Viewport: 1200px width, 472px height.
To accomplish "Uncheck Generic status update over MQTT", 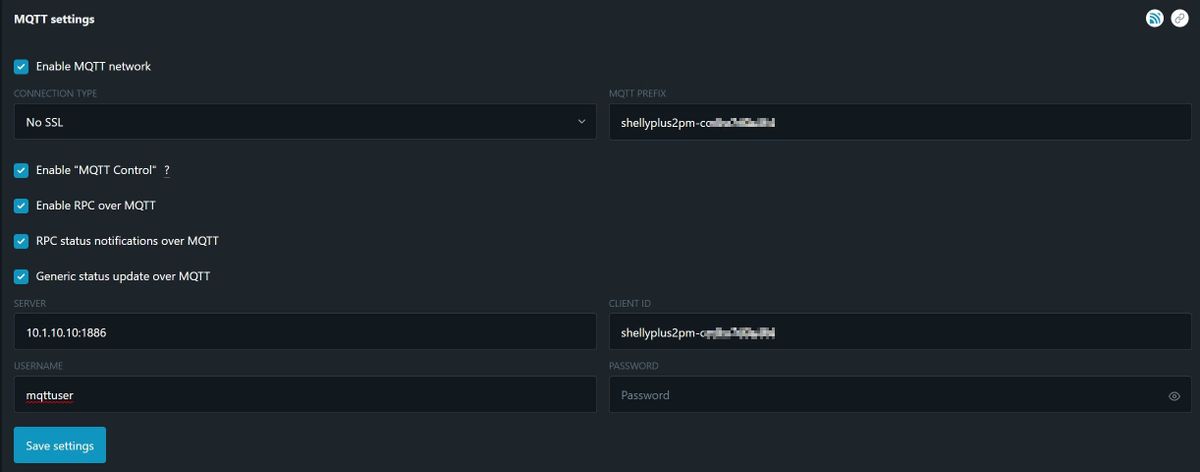I will click(21, 276).
